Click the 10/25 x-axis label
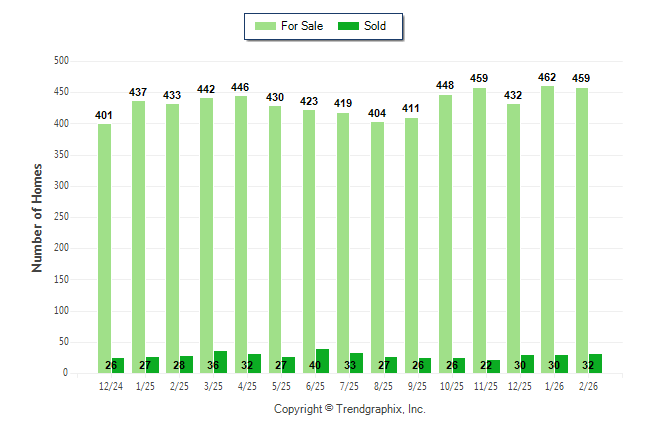The image size is (646, 434). click(452, 385)
